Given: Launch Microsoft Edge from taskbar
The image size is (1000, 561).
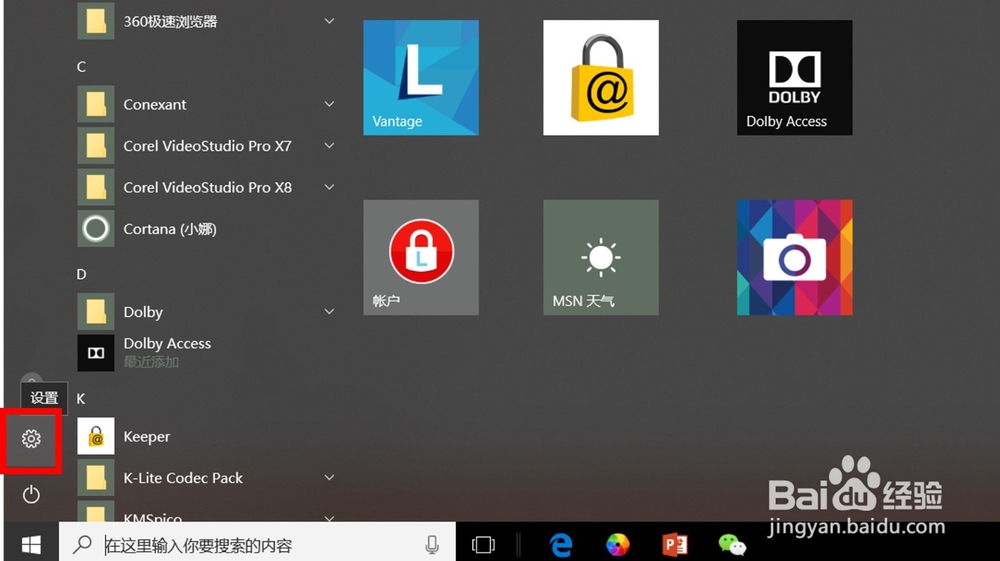Looking at the screenshot, I should pyautogui.click(x=561, y=544).
